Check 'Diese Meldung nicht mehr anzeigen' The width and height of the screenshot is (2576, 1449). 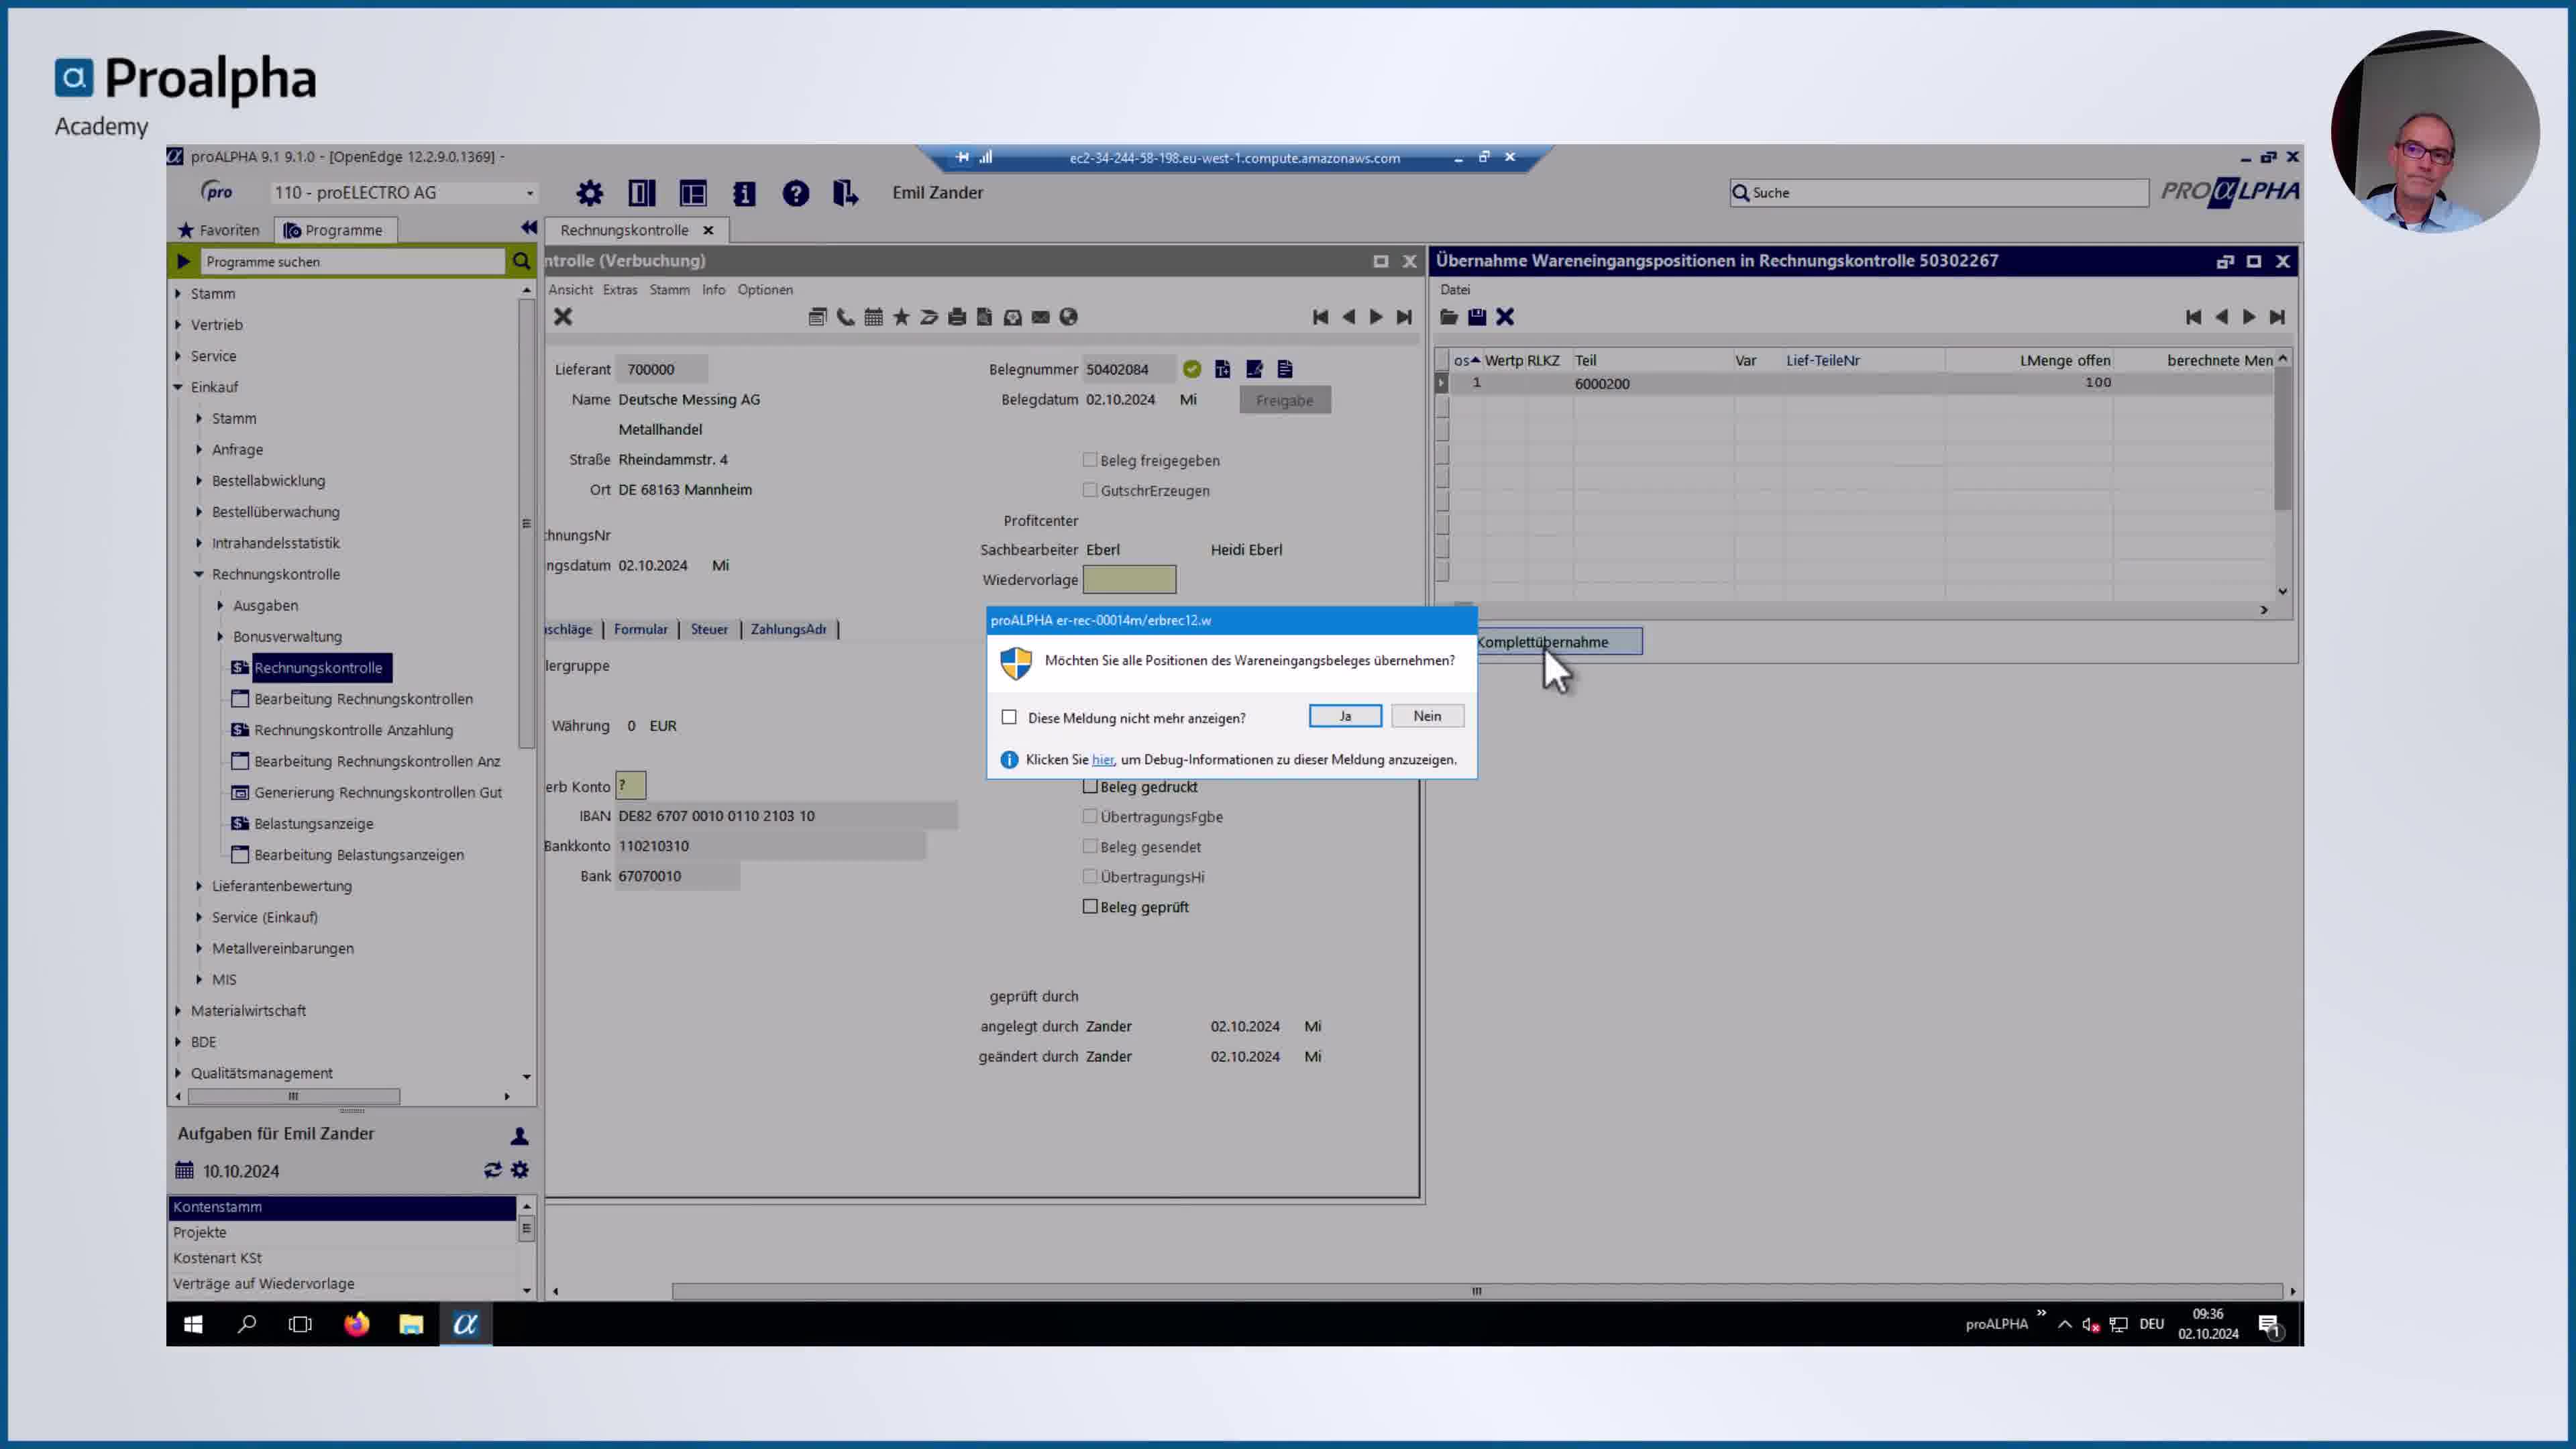pos(1009,717)
